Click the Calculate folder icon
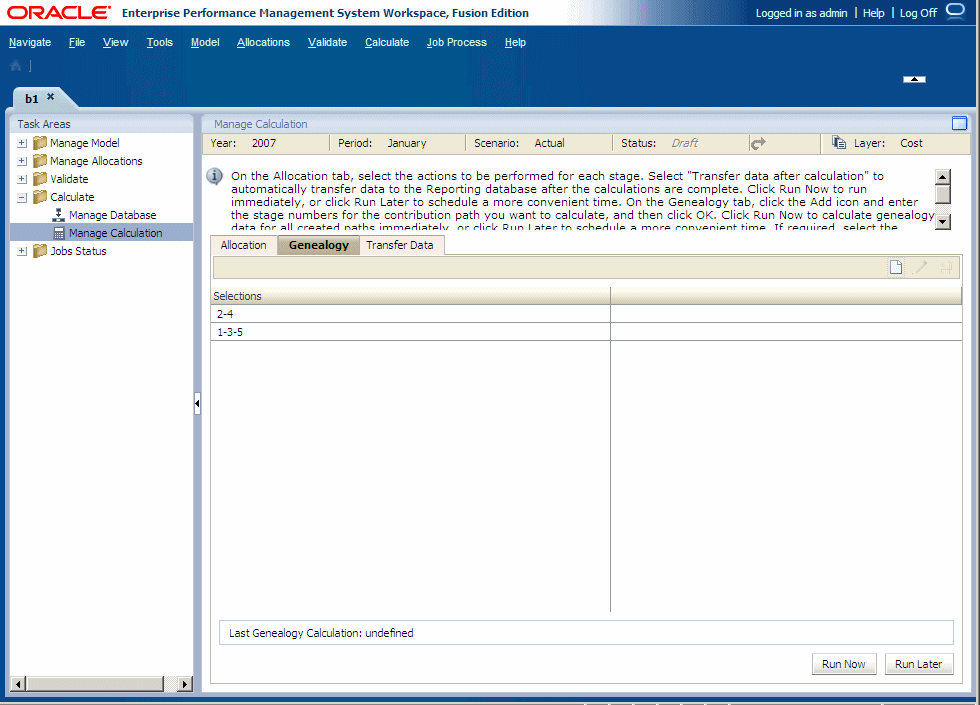980x705 pixels. coord(38,196)
